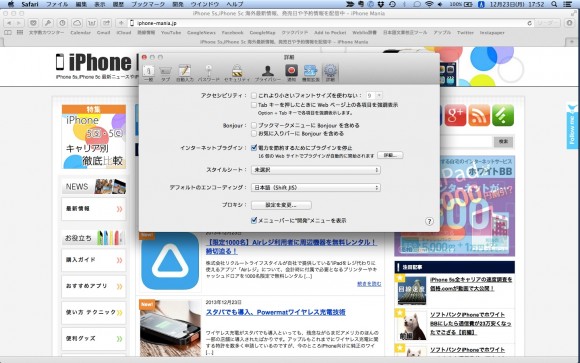Open the YouTube bookmark in the bookmarks bar

pyautogui.click(x=171, y=33)
